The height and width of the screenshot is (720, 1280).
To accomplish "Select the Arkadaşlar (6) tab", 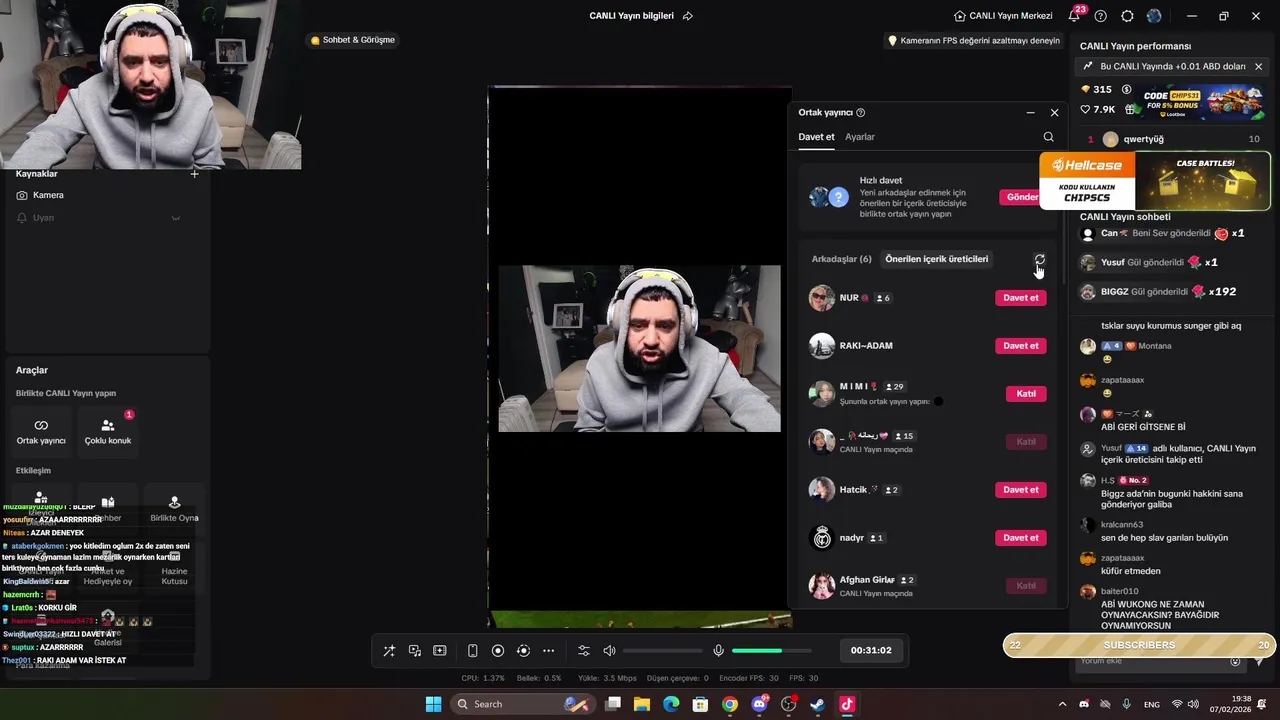I will (x=841, y=259).
